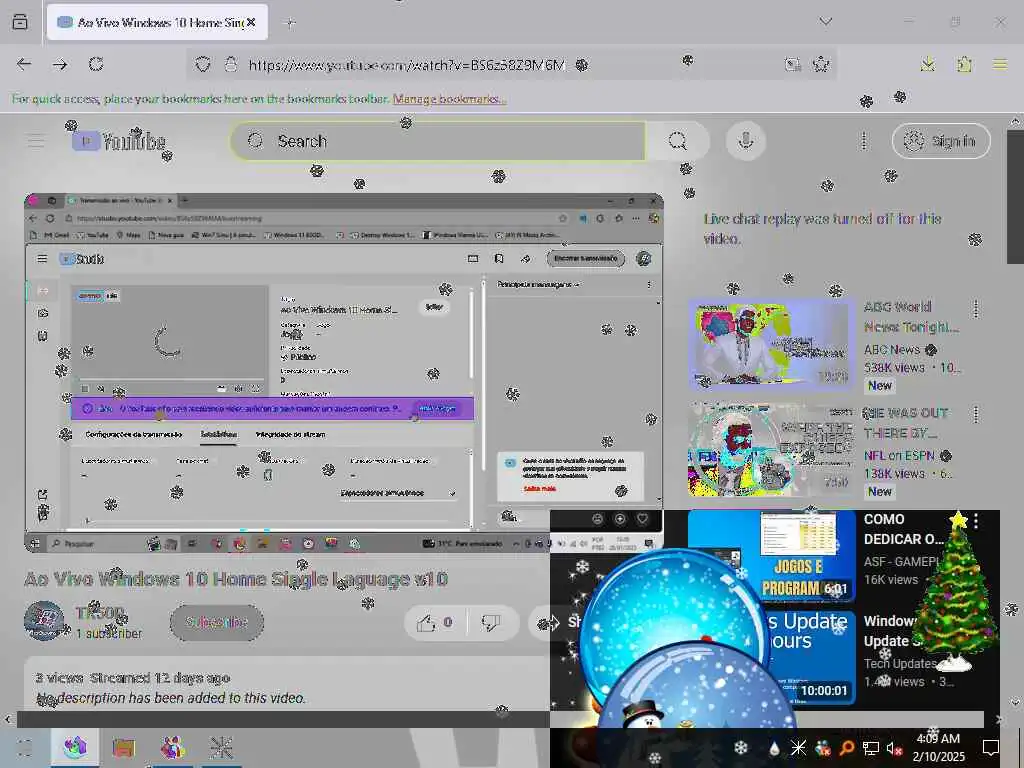
Task: Open the YouTube guide hamburger menu
Action: (36, 141)
